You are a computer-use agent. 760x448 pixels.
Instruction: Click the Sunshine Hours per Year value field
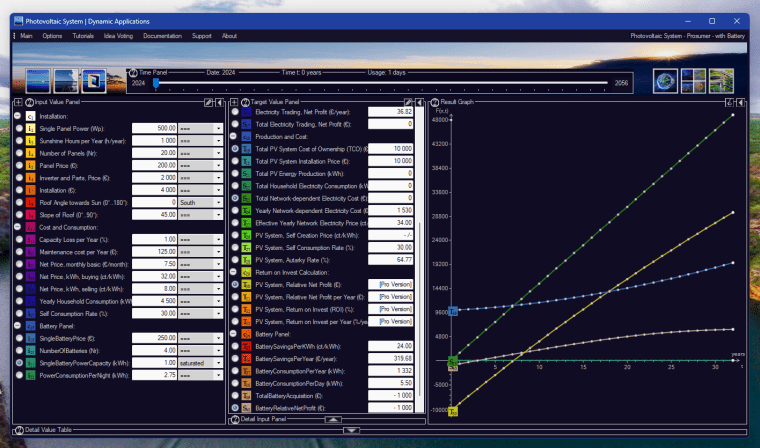155,141
